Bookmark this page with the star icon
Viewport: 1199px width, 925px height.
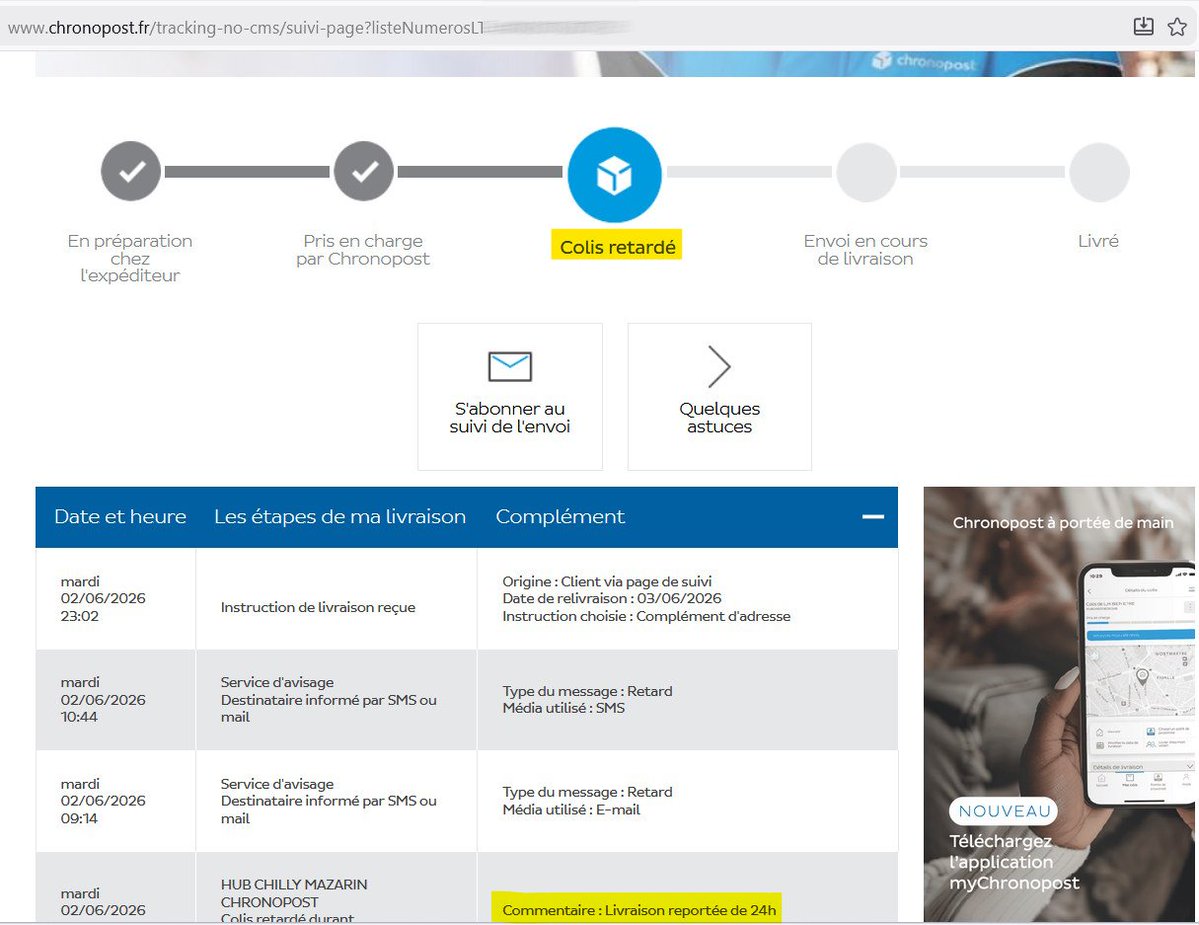[x=1177, y=27]
